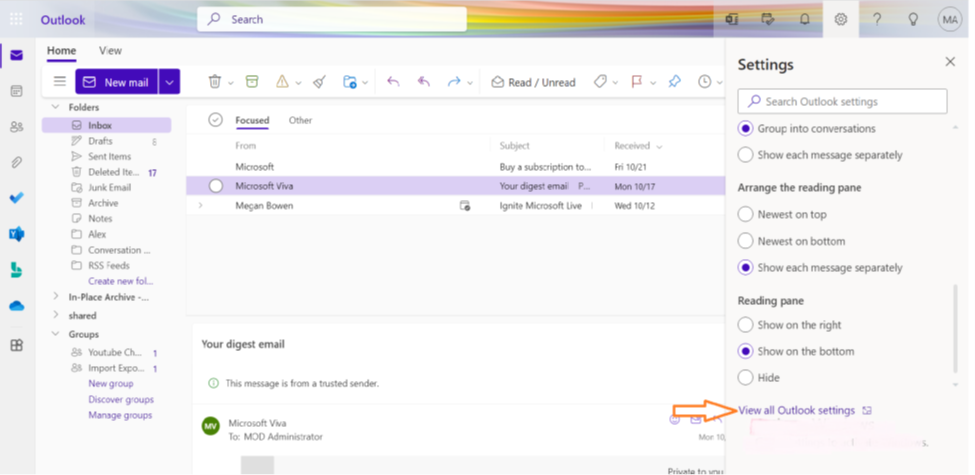Click in the Search Outlook settings field
The width and height of the screenshot is (975, 475).
[x=843, y=101]
